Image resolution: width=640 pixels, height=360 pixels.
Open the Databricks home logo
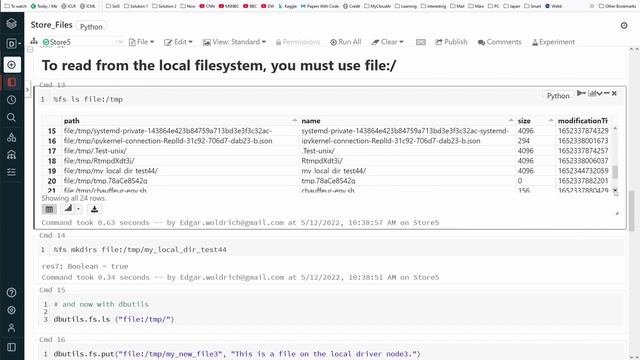tap(11, 24)
